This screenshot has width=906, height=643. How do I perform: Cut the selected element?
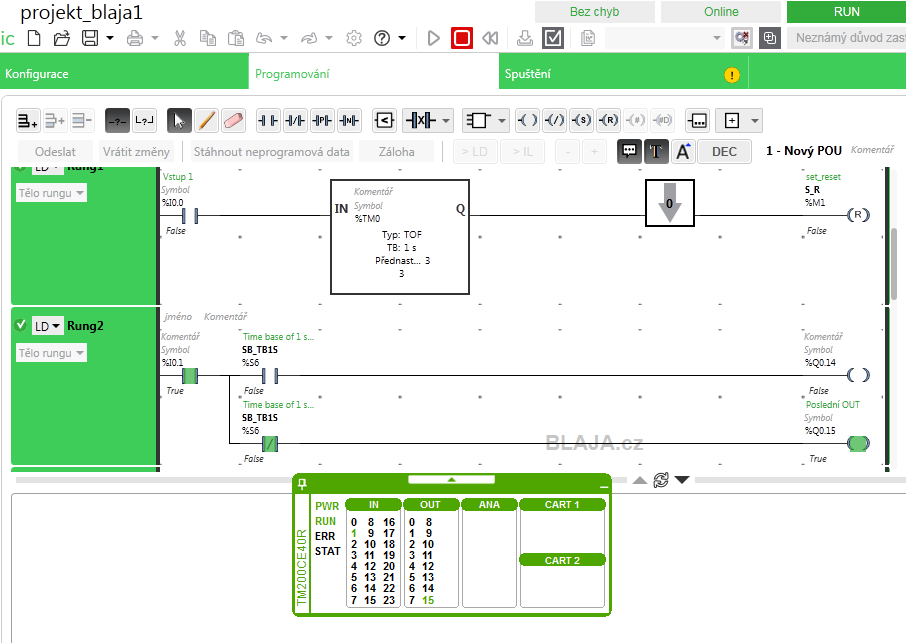tap(180, 38)
